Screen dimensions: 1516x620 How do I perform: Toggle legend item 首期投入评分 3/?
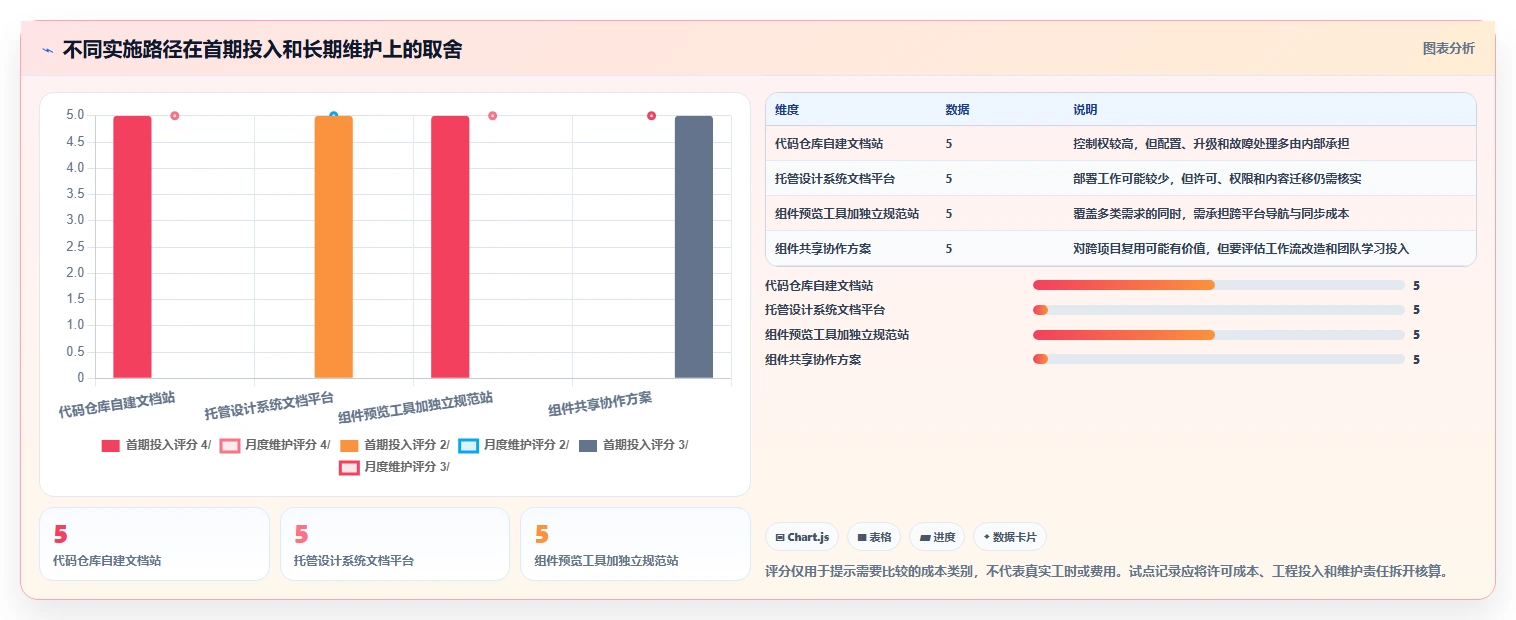[x=634, y=445]
